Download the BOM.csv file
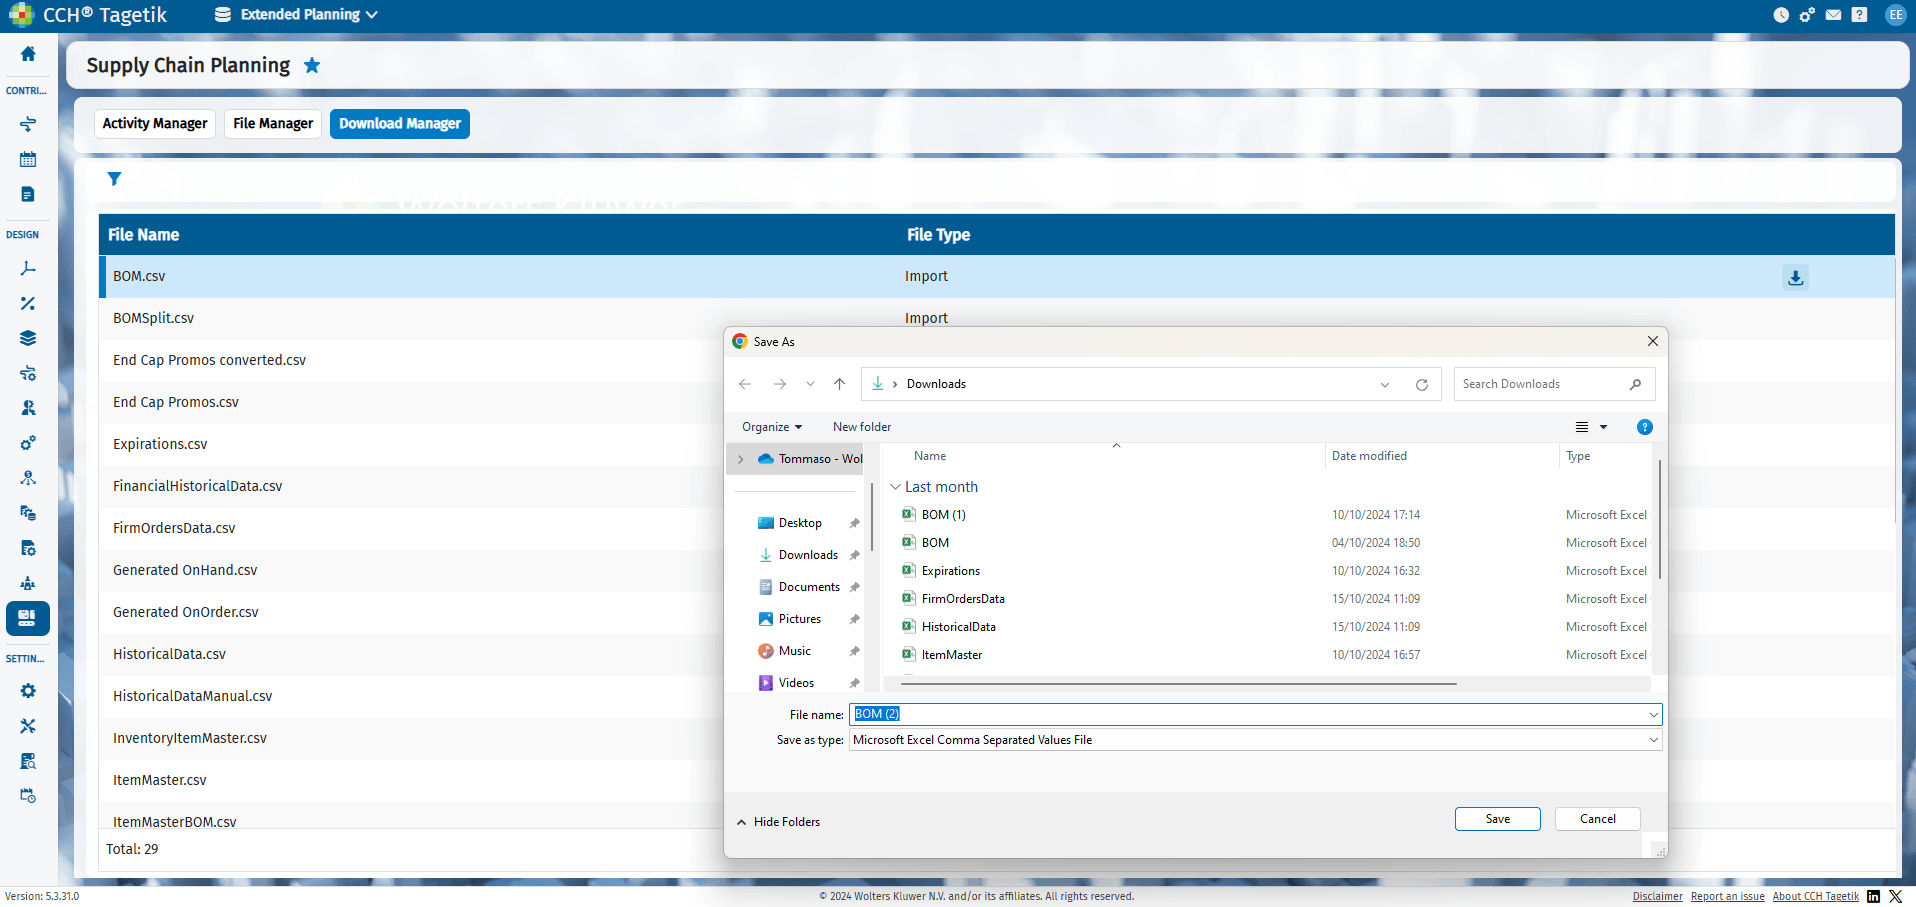 pos(1796,278)
